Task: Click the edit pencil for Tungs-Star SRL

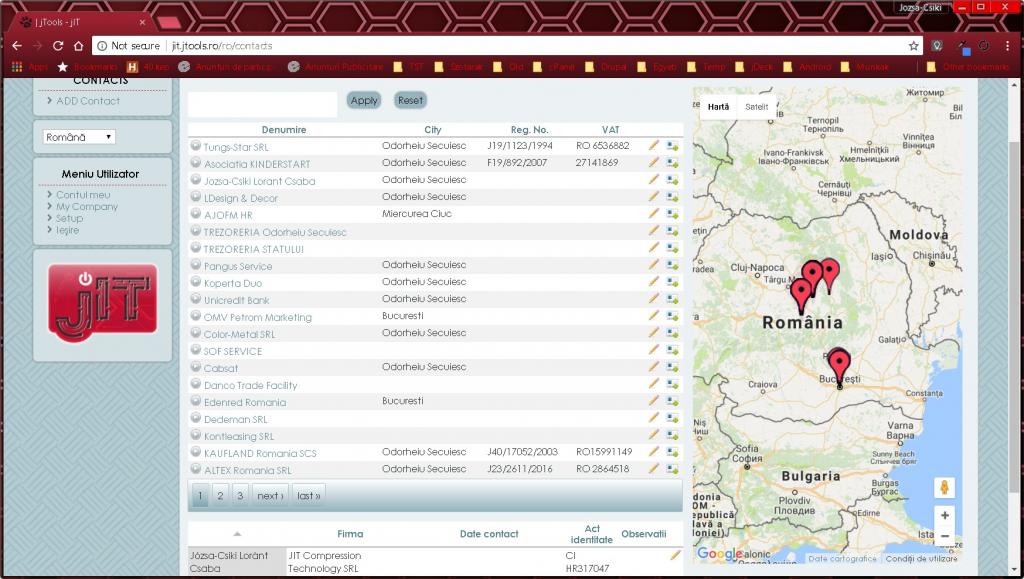Action: (654, 146)
